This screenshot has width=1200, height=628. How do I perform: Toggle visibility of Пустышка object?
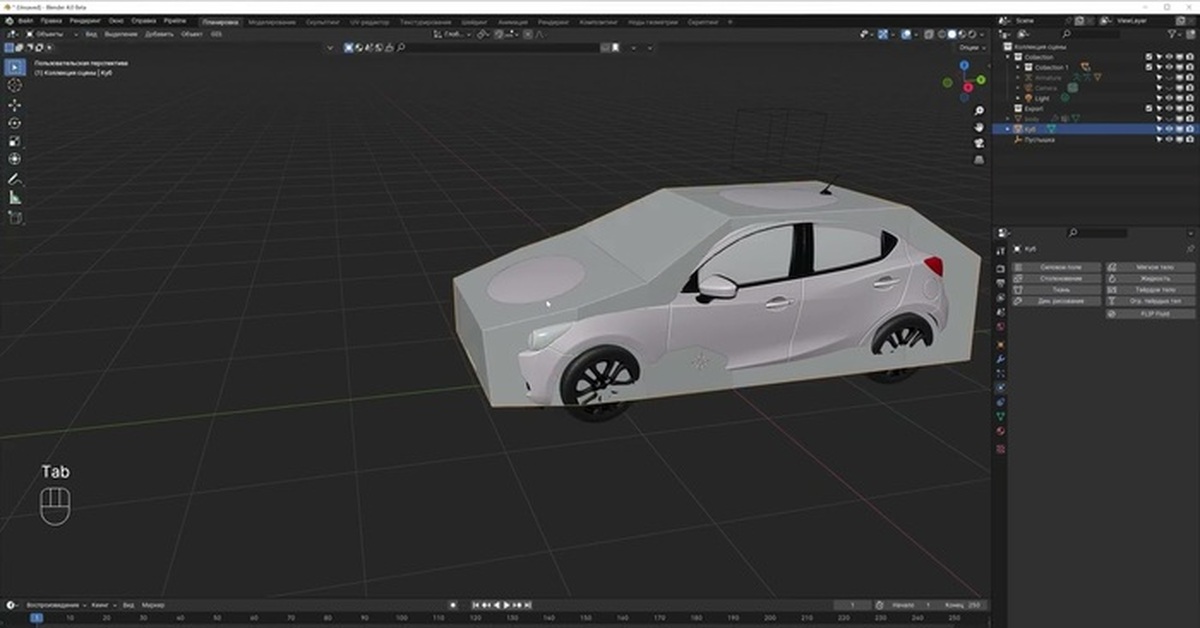point(1168,140)
